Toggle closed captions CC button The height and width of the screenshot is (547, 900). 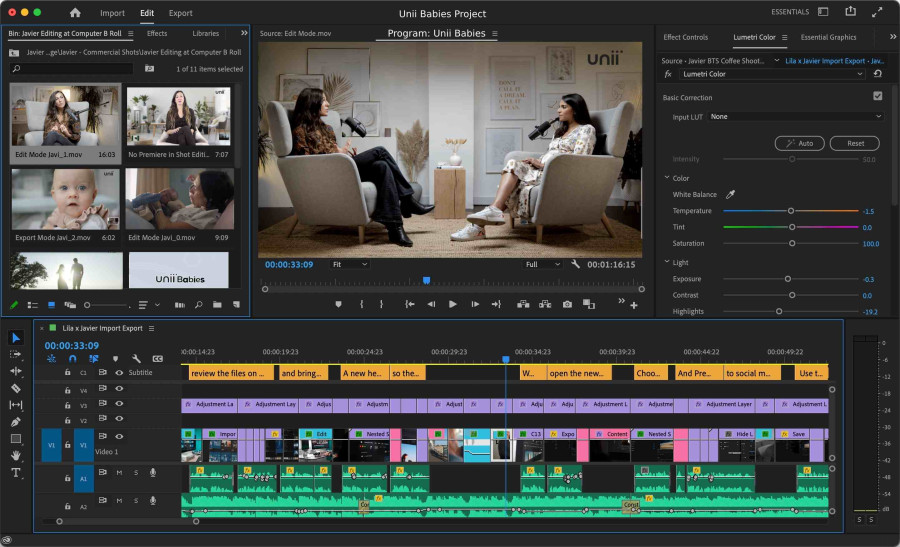coord(157,359)
